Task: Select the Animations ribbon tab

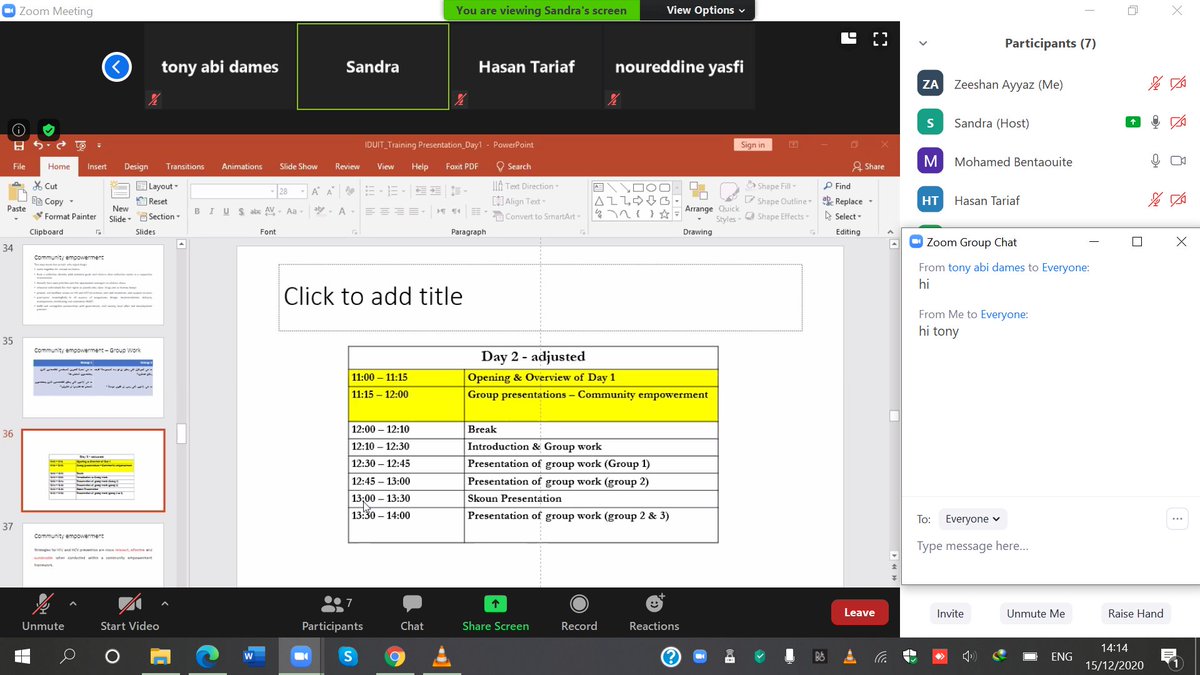Action: click(242, 167)
